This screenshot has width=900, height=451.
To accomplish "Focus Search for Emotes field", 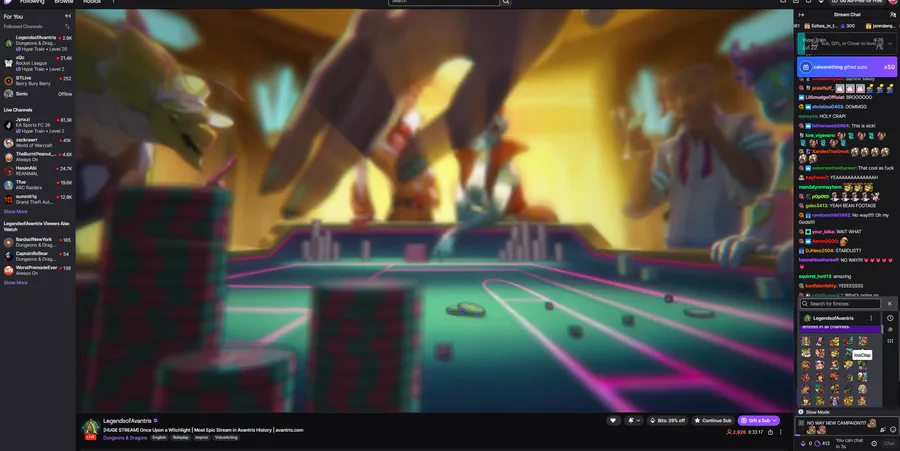I will click(840, 304).
